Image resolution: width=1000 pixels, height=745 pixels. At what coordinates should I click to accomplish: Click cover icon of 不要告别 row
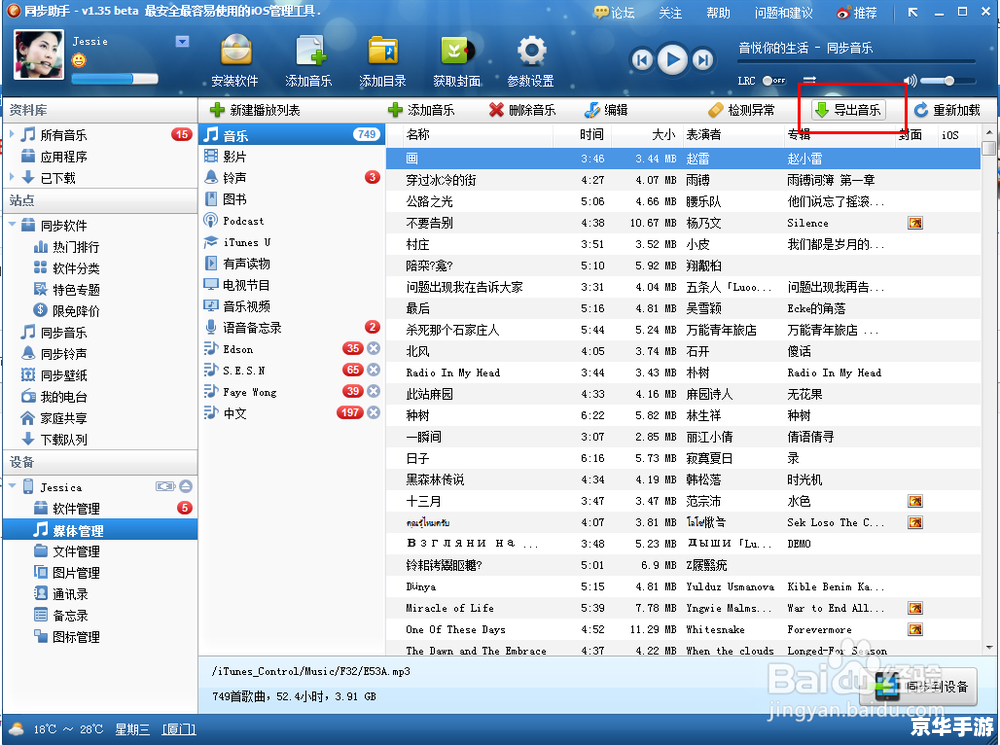pyautogui.click(x=915, y=223)
